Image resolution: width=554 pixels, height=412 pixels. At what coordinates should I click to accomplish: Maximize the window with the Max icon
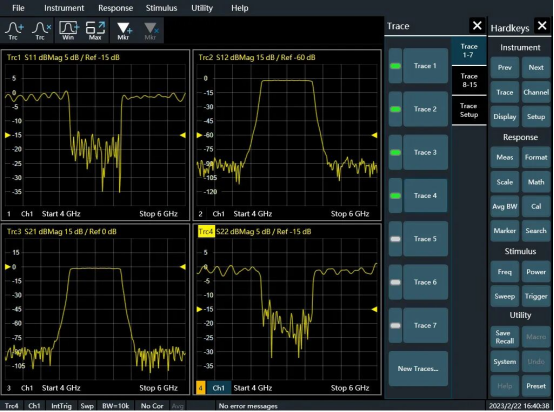pos(95,31)
